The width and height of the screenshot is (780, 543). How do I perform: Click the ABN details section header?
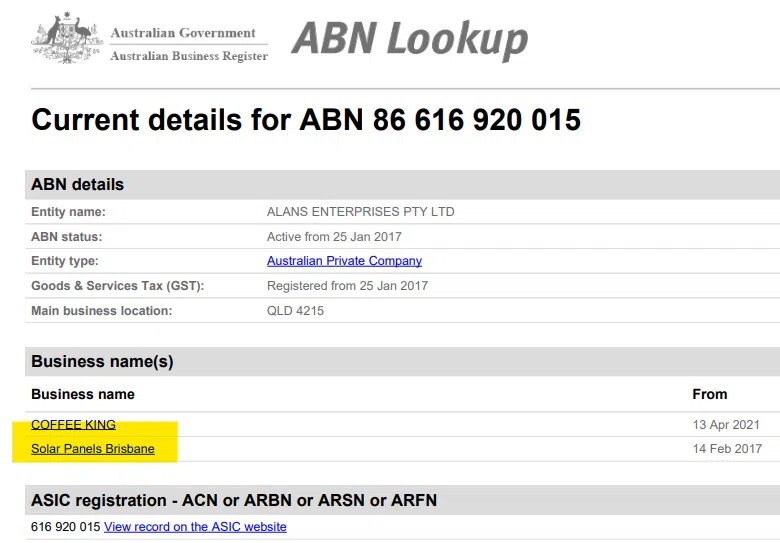(402, 184)
